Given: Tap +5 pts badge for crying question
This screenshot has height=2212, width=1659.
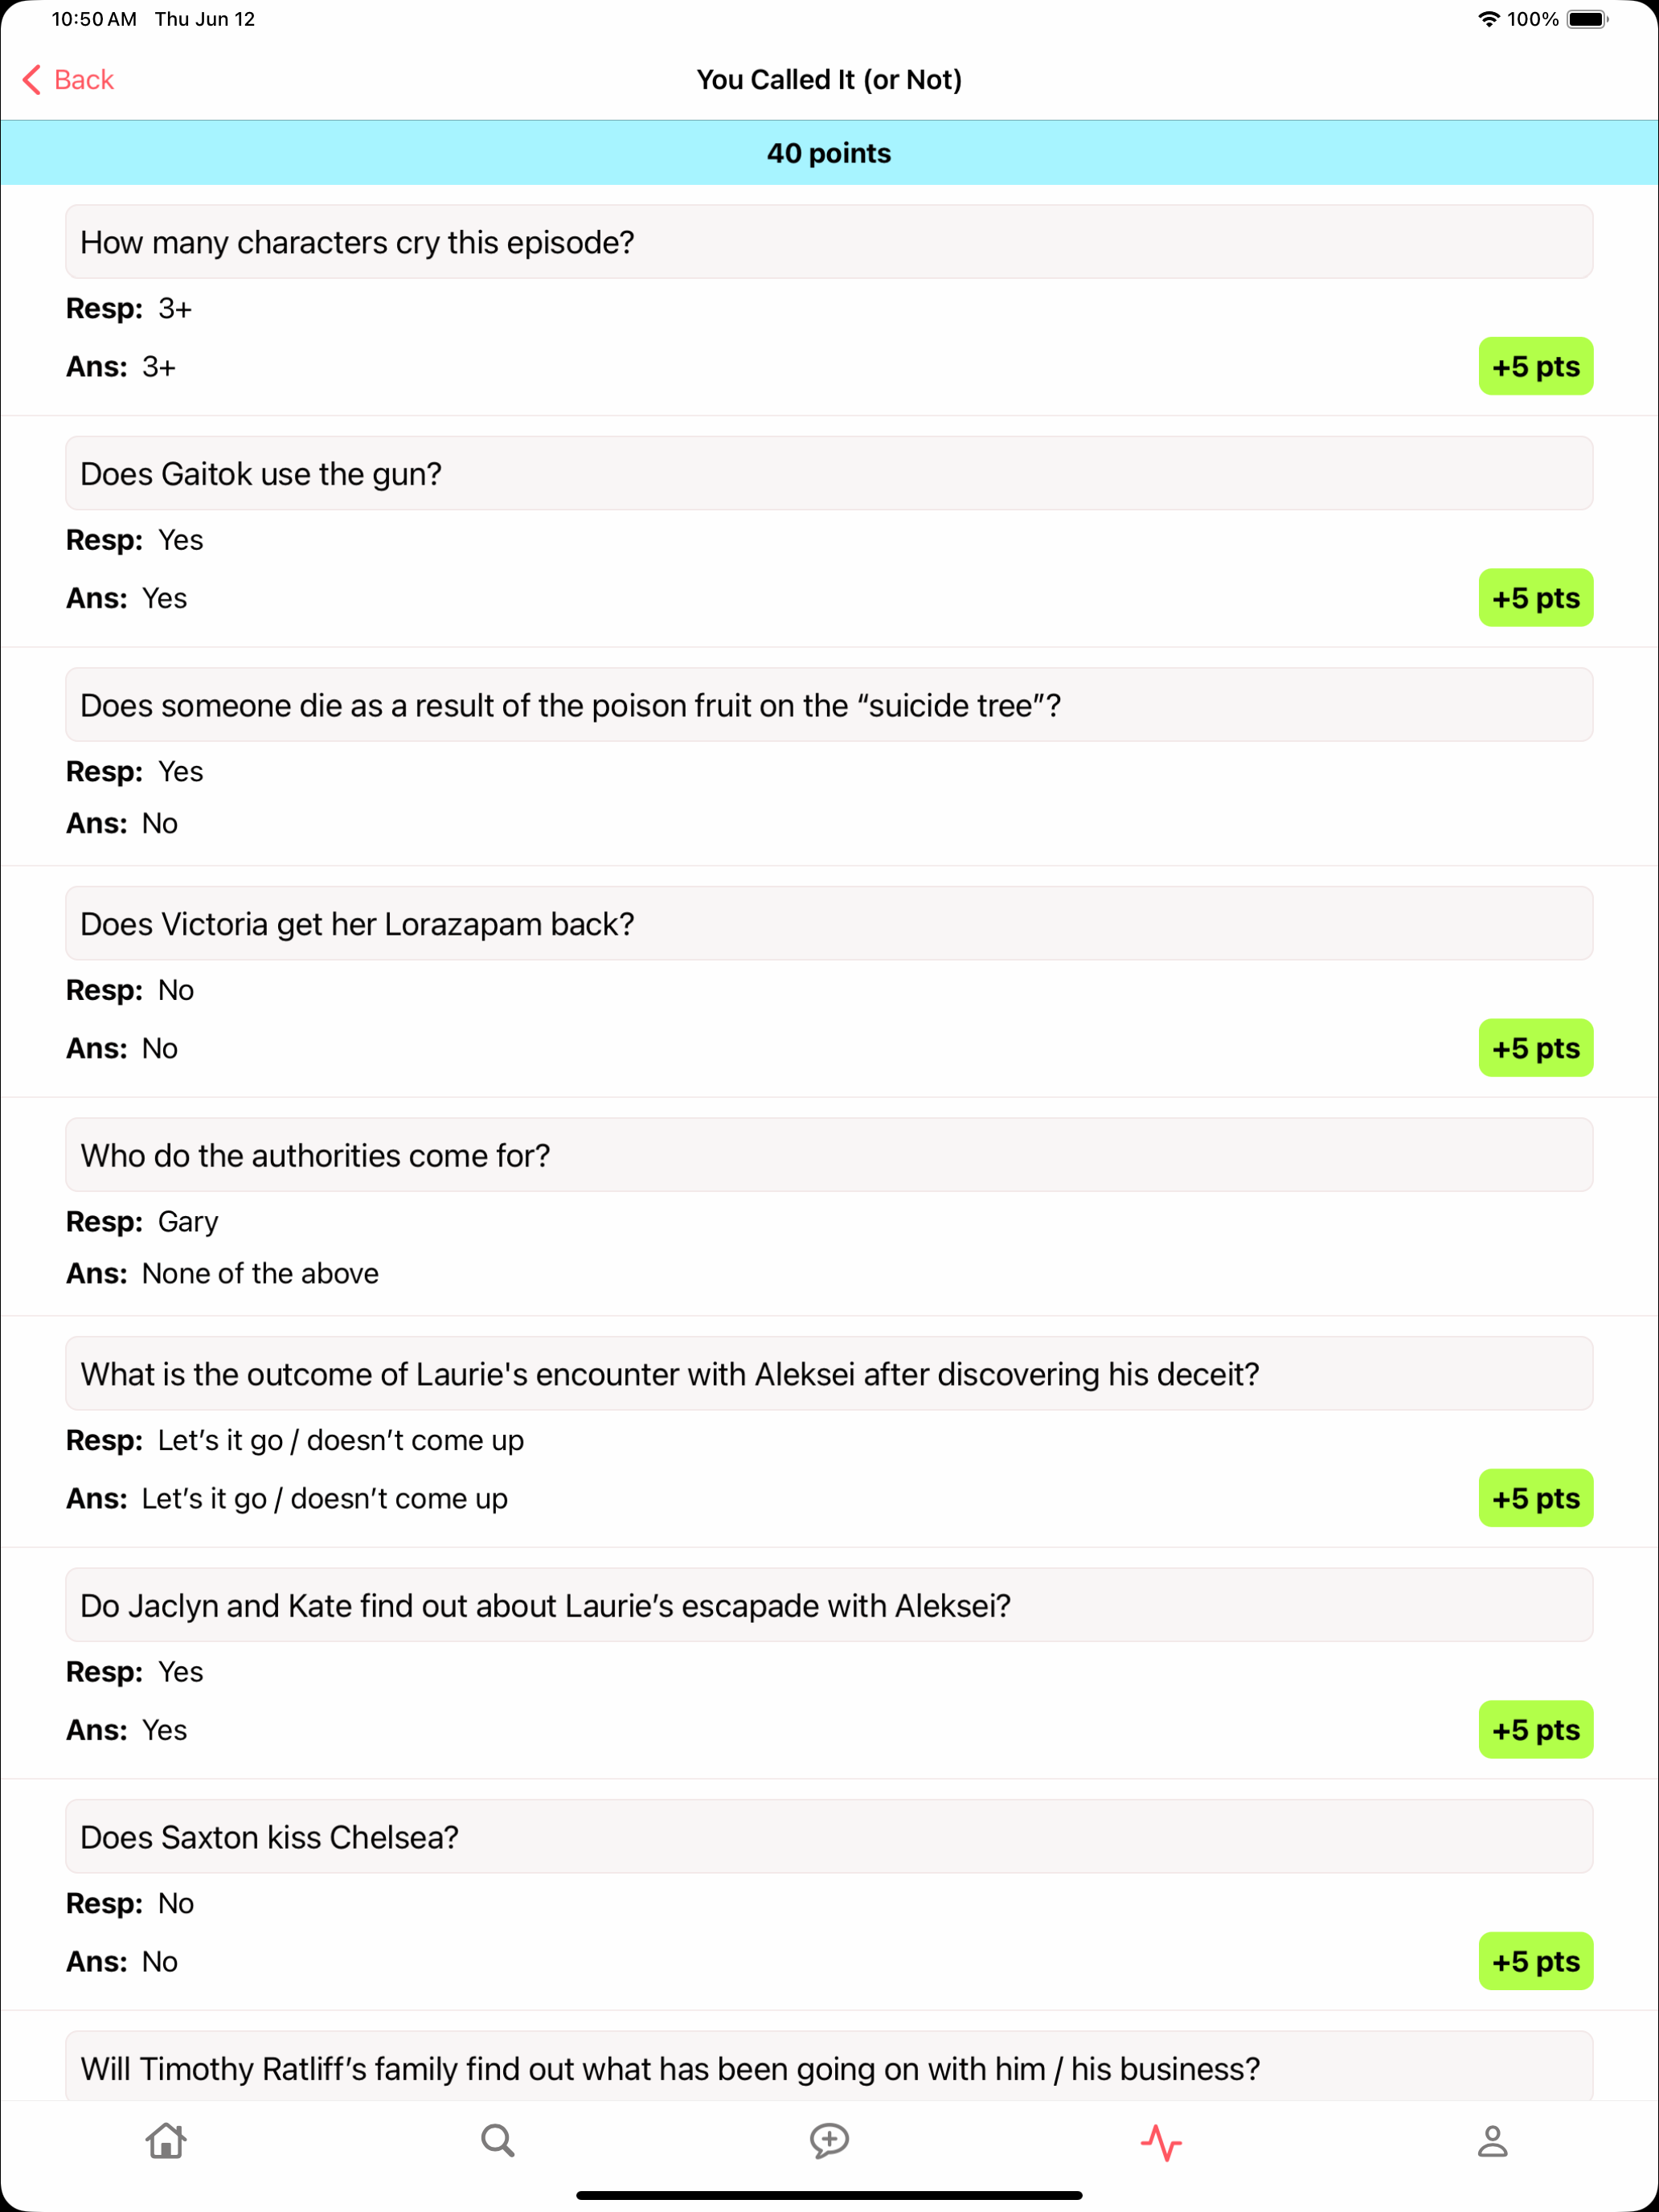Looking at the screenshot, I should 1535,366.
